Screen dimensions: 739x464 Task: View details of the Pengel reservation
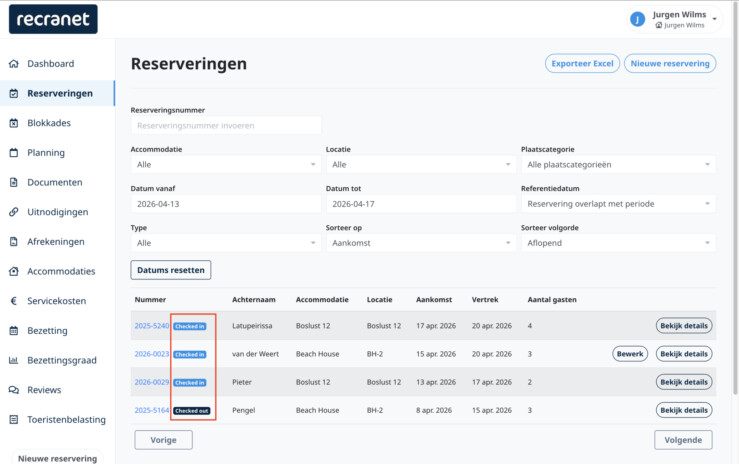684,410
